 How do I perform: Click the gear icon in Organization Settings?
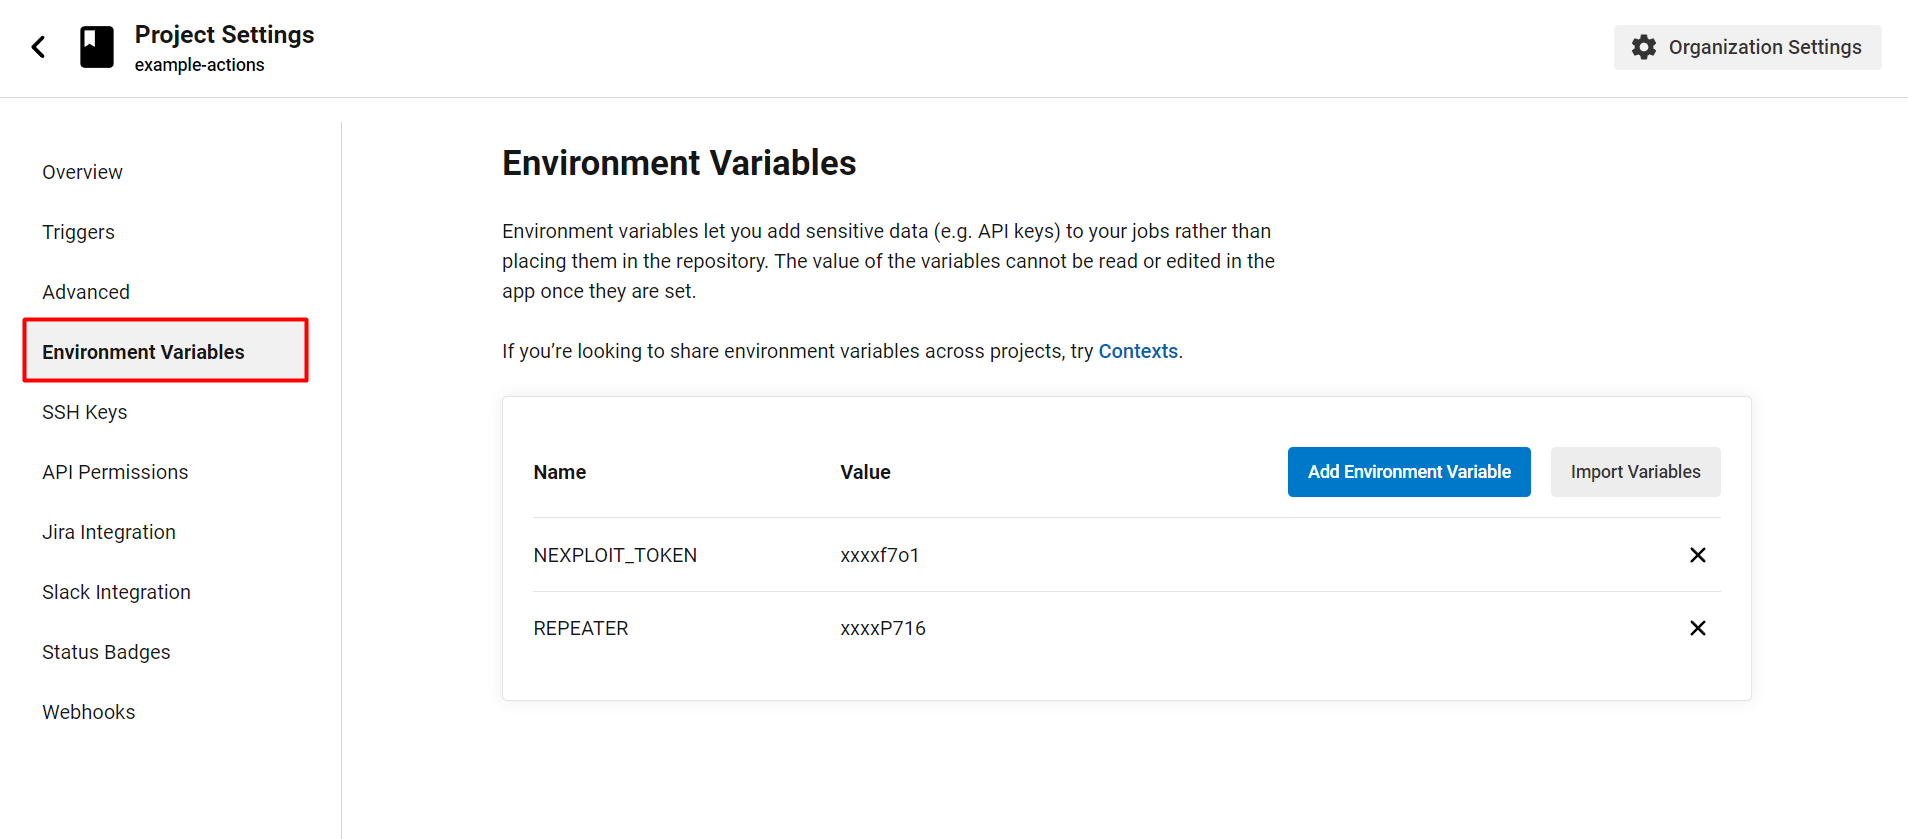tap(1643, 47)
